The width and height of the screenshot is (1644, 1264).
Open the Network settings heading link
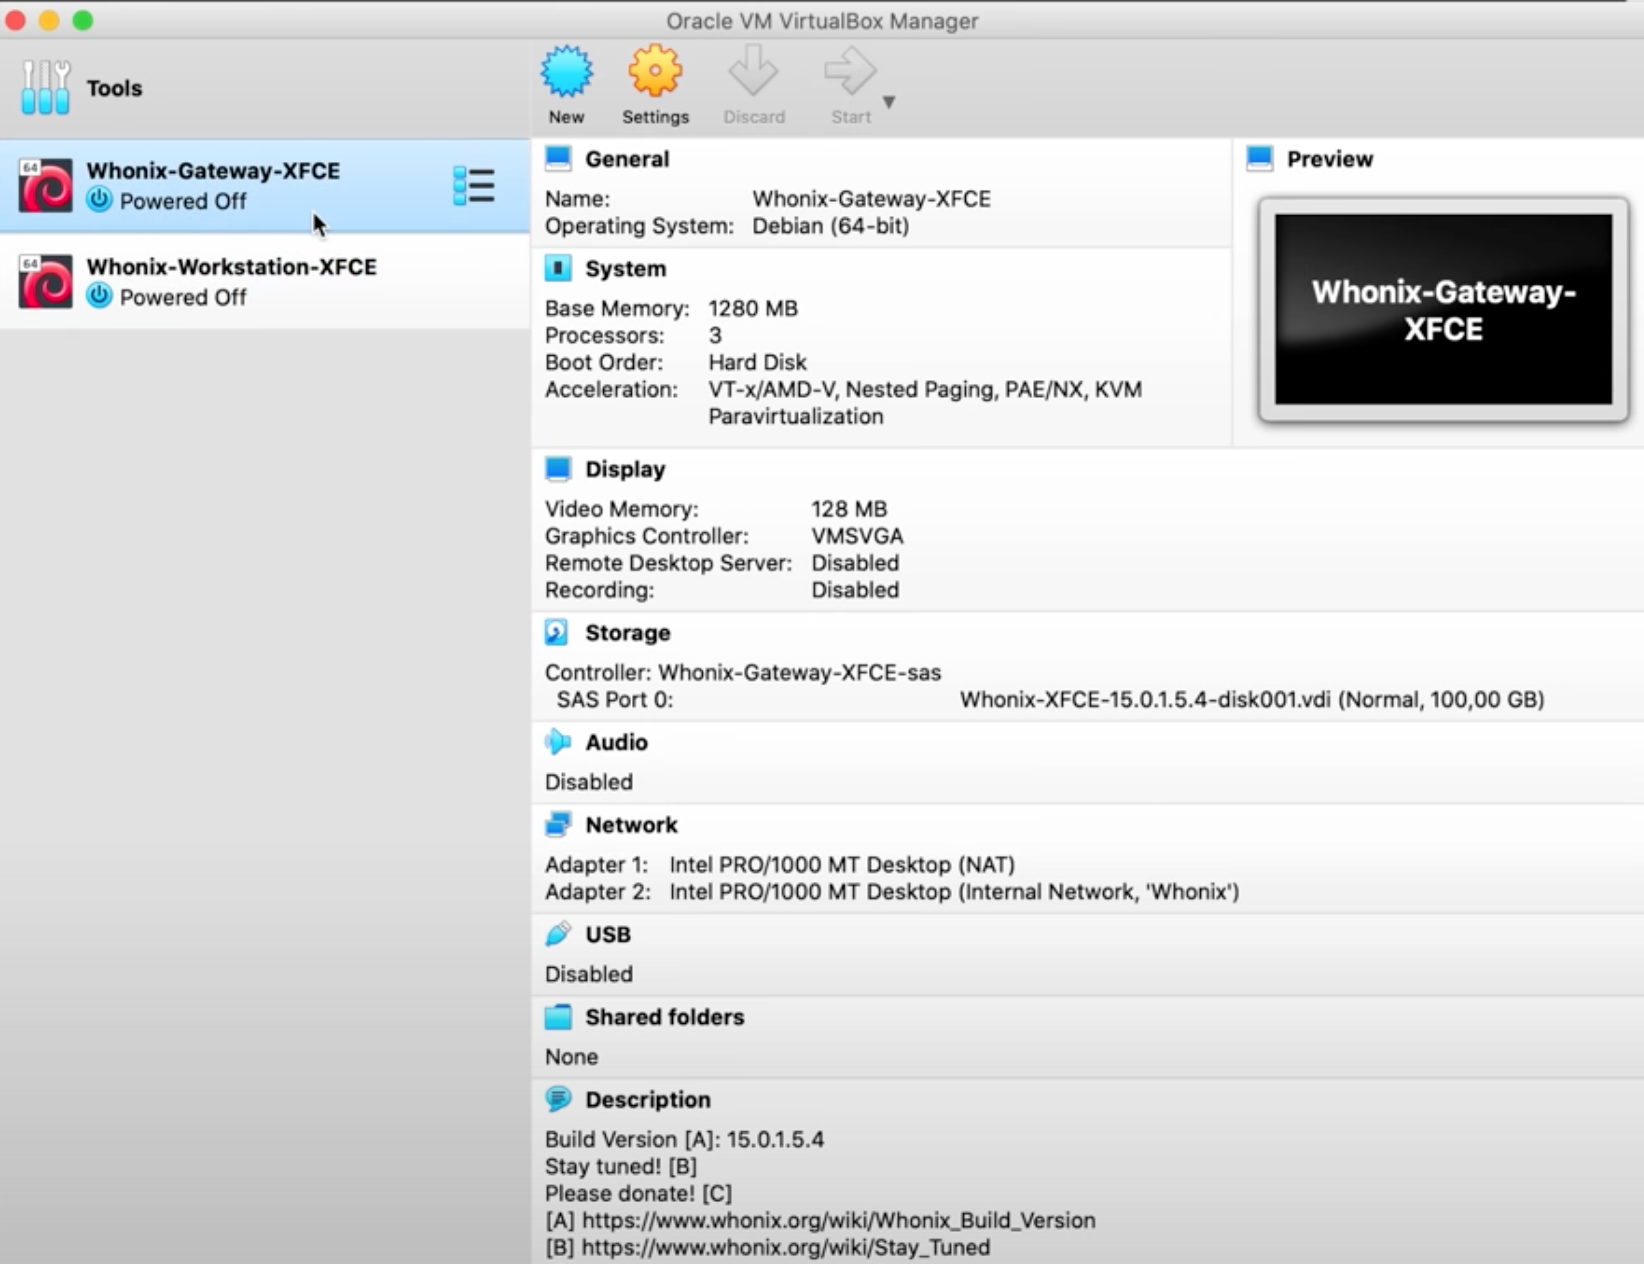[631, 825]
